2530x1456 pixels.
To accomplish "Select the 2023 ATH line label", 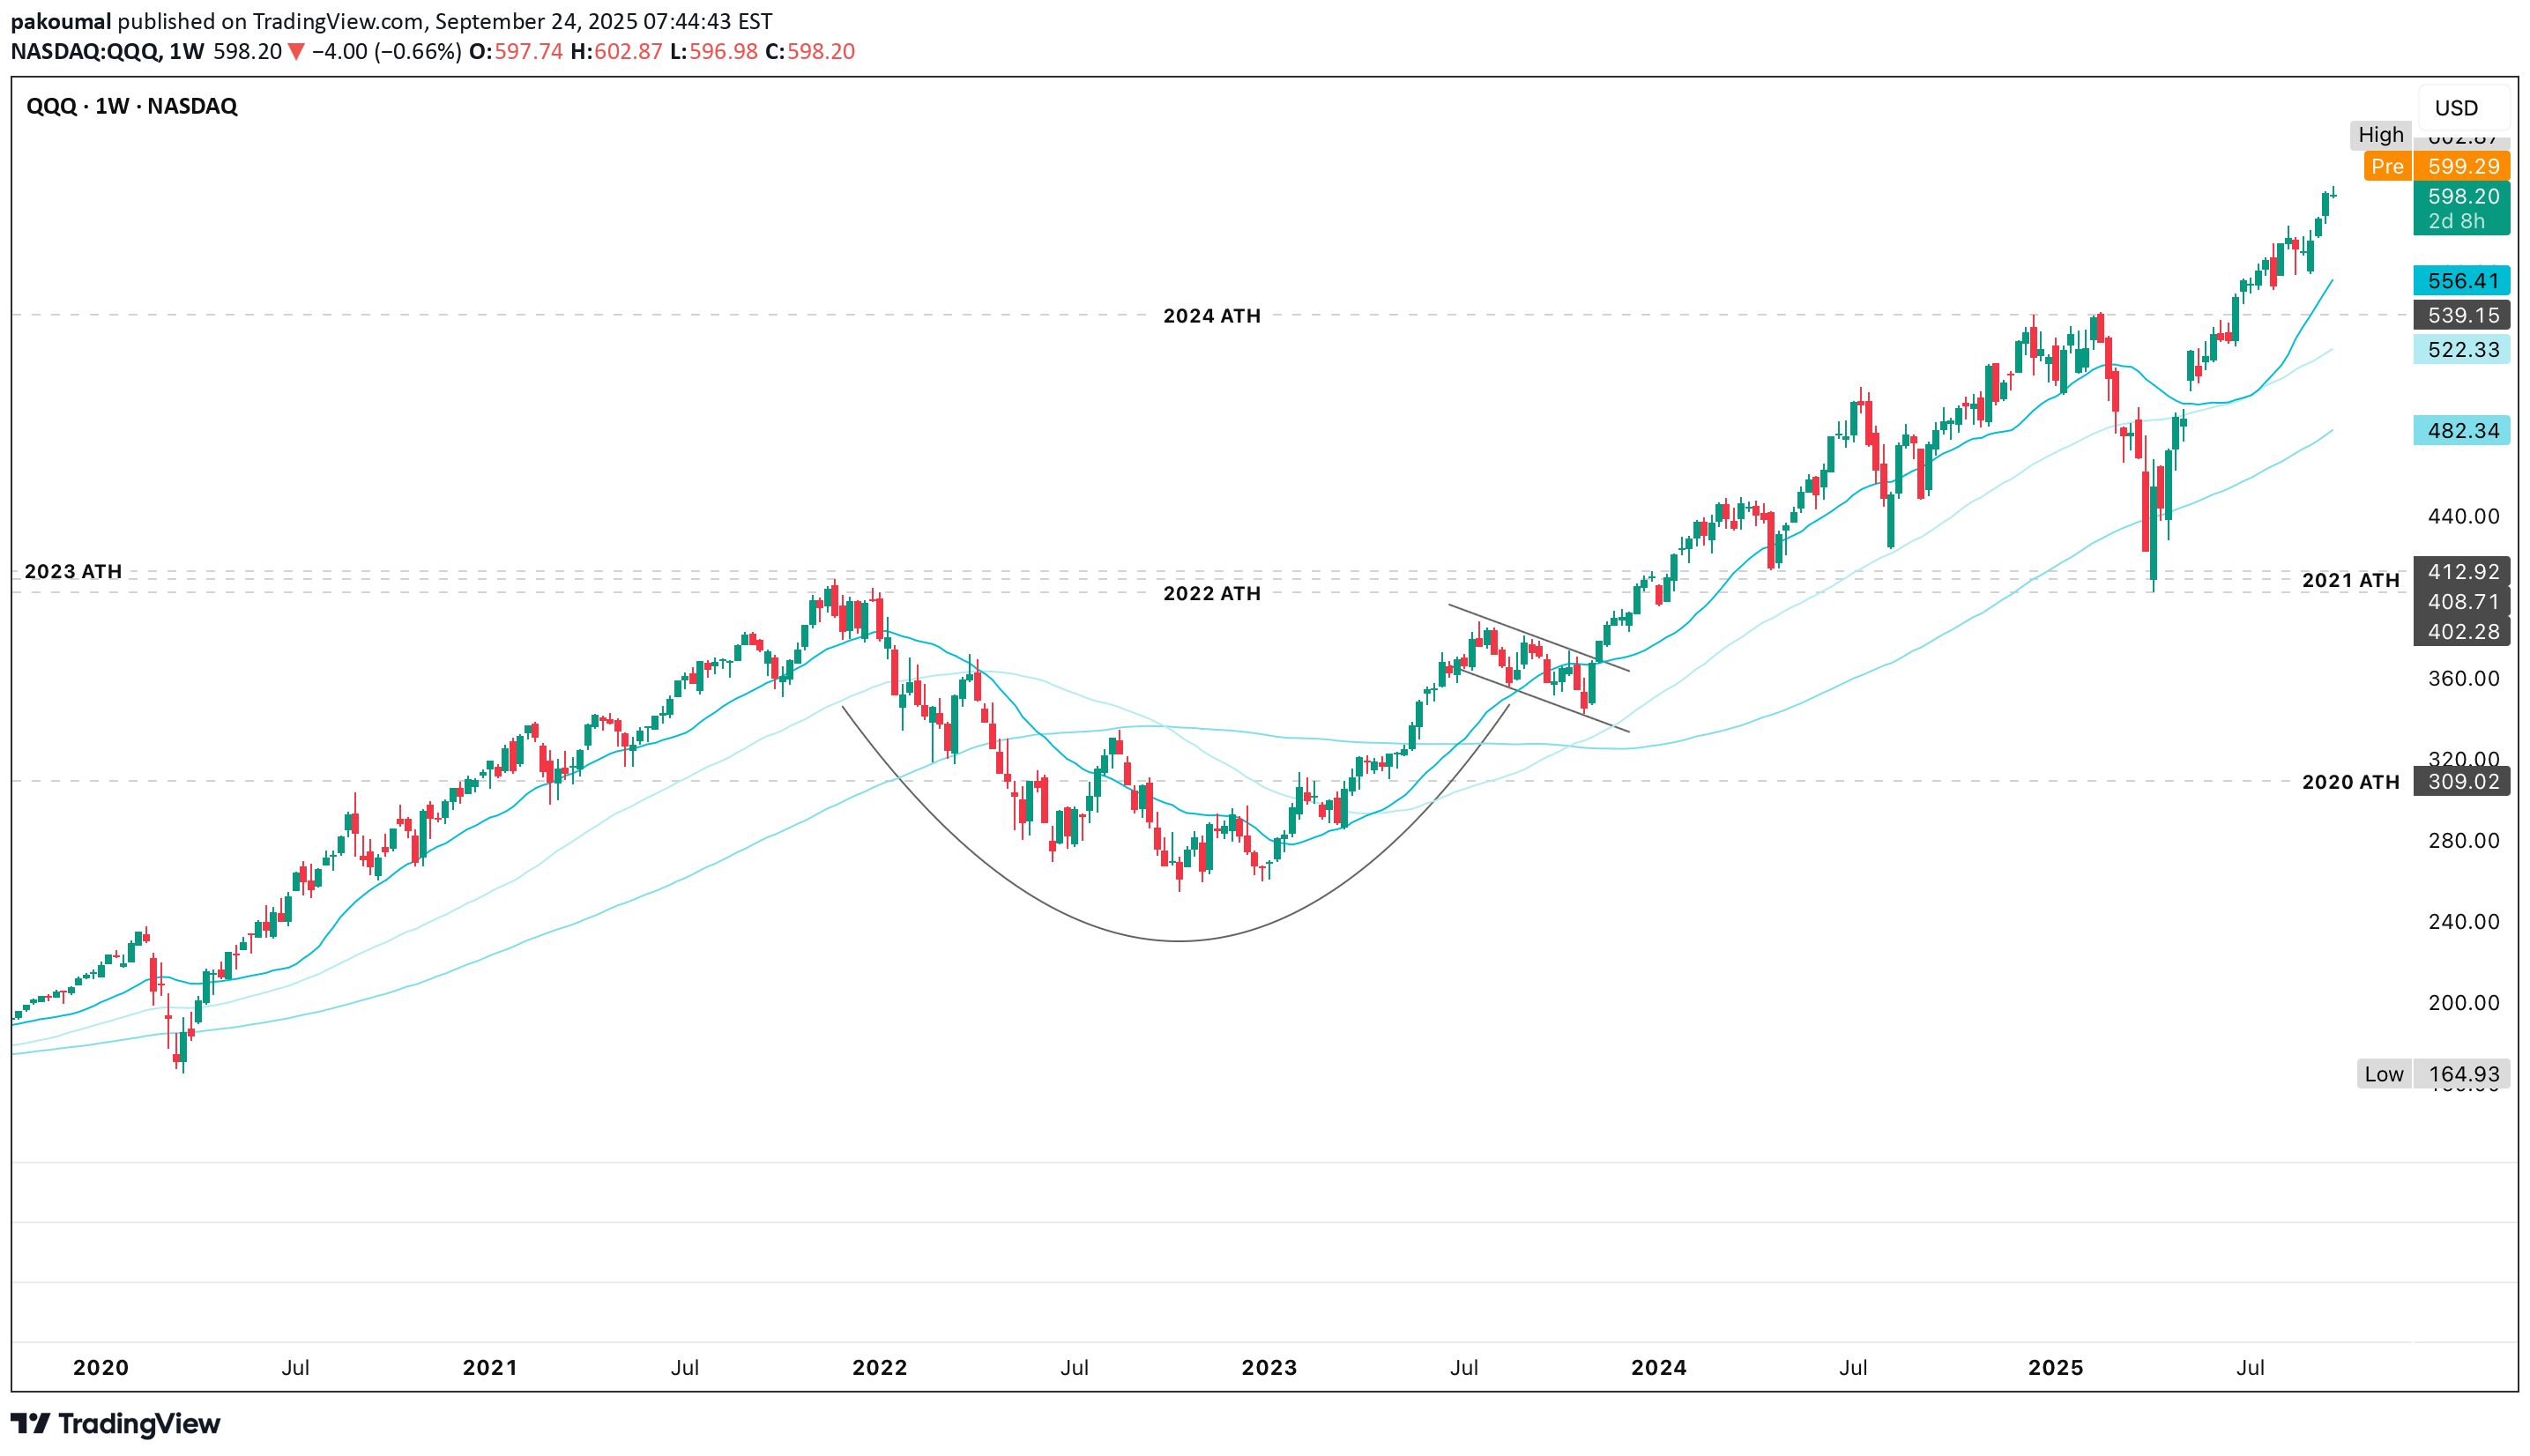I will click(x=73, y=572).
